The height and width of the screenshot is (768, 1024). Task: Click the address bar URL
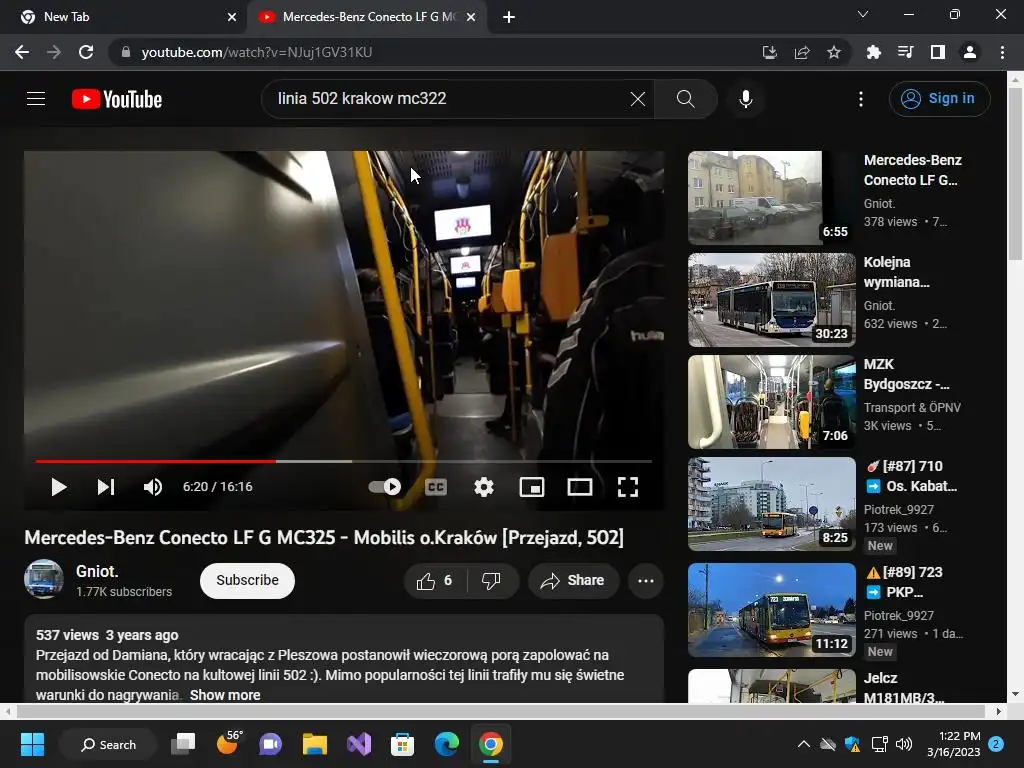256,52
